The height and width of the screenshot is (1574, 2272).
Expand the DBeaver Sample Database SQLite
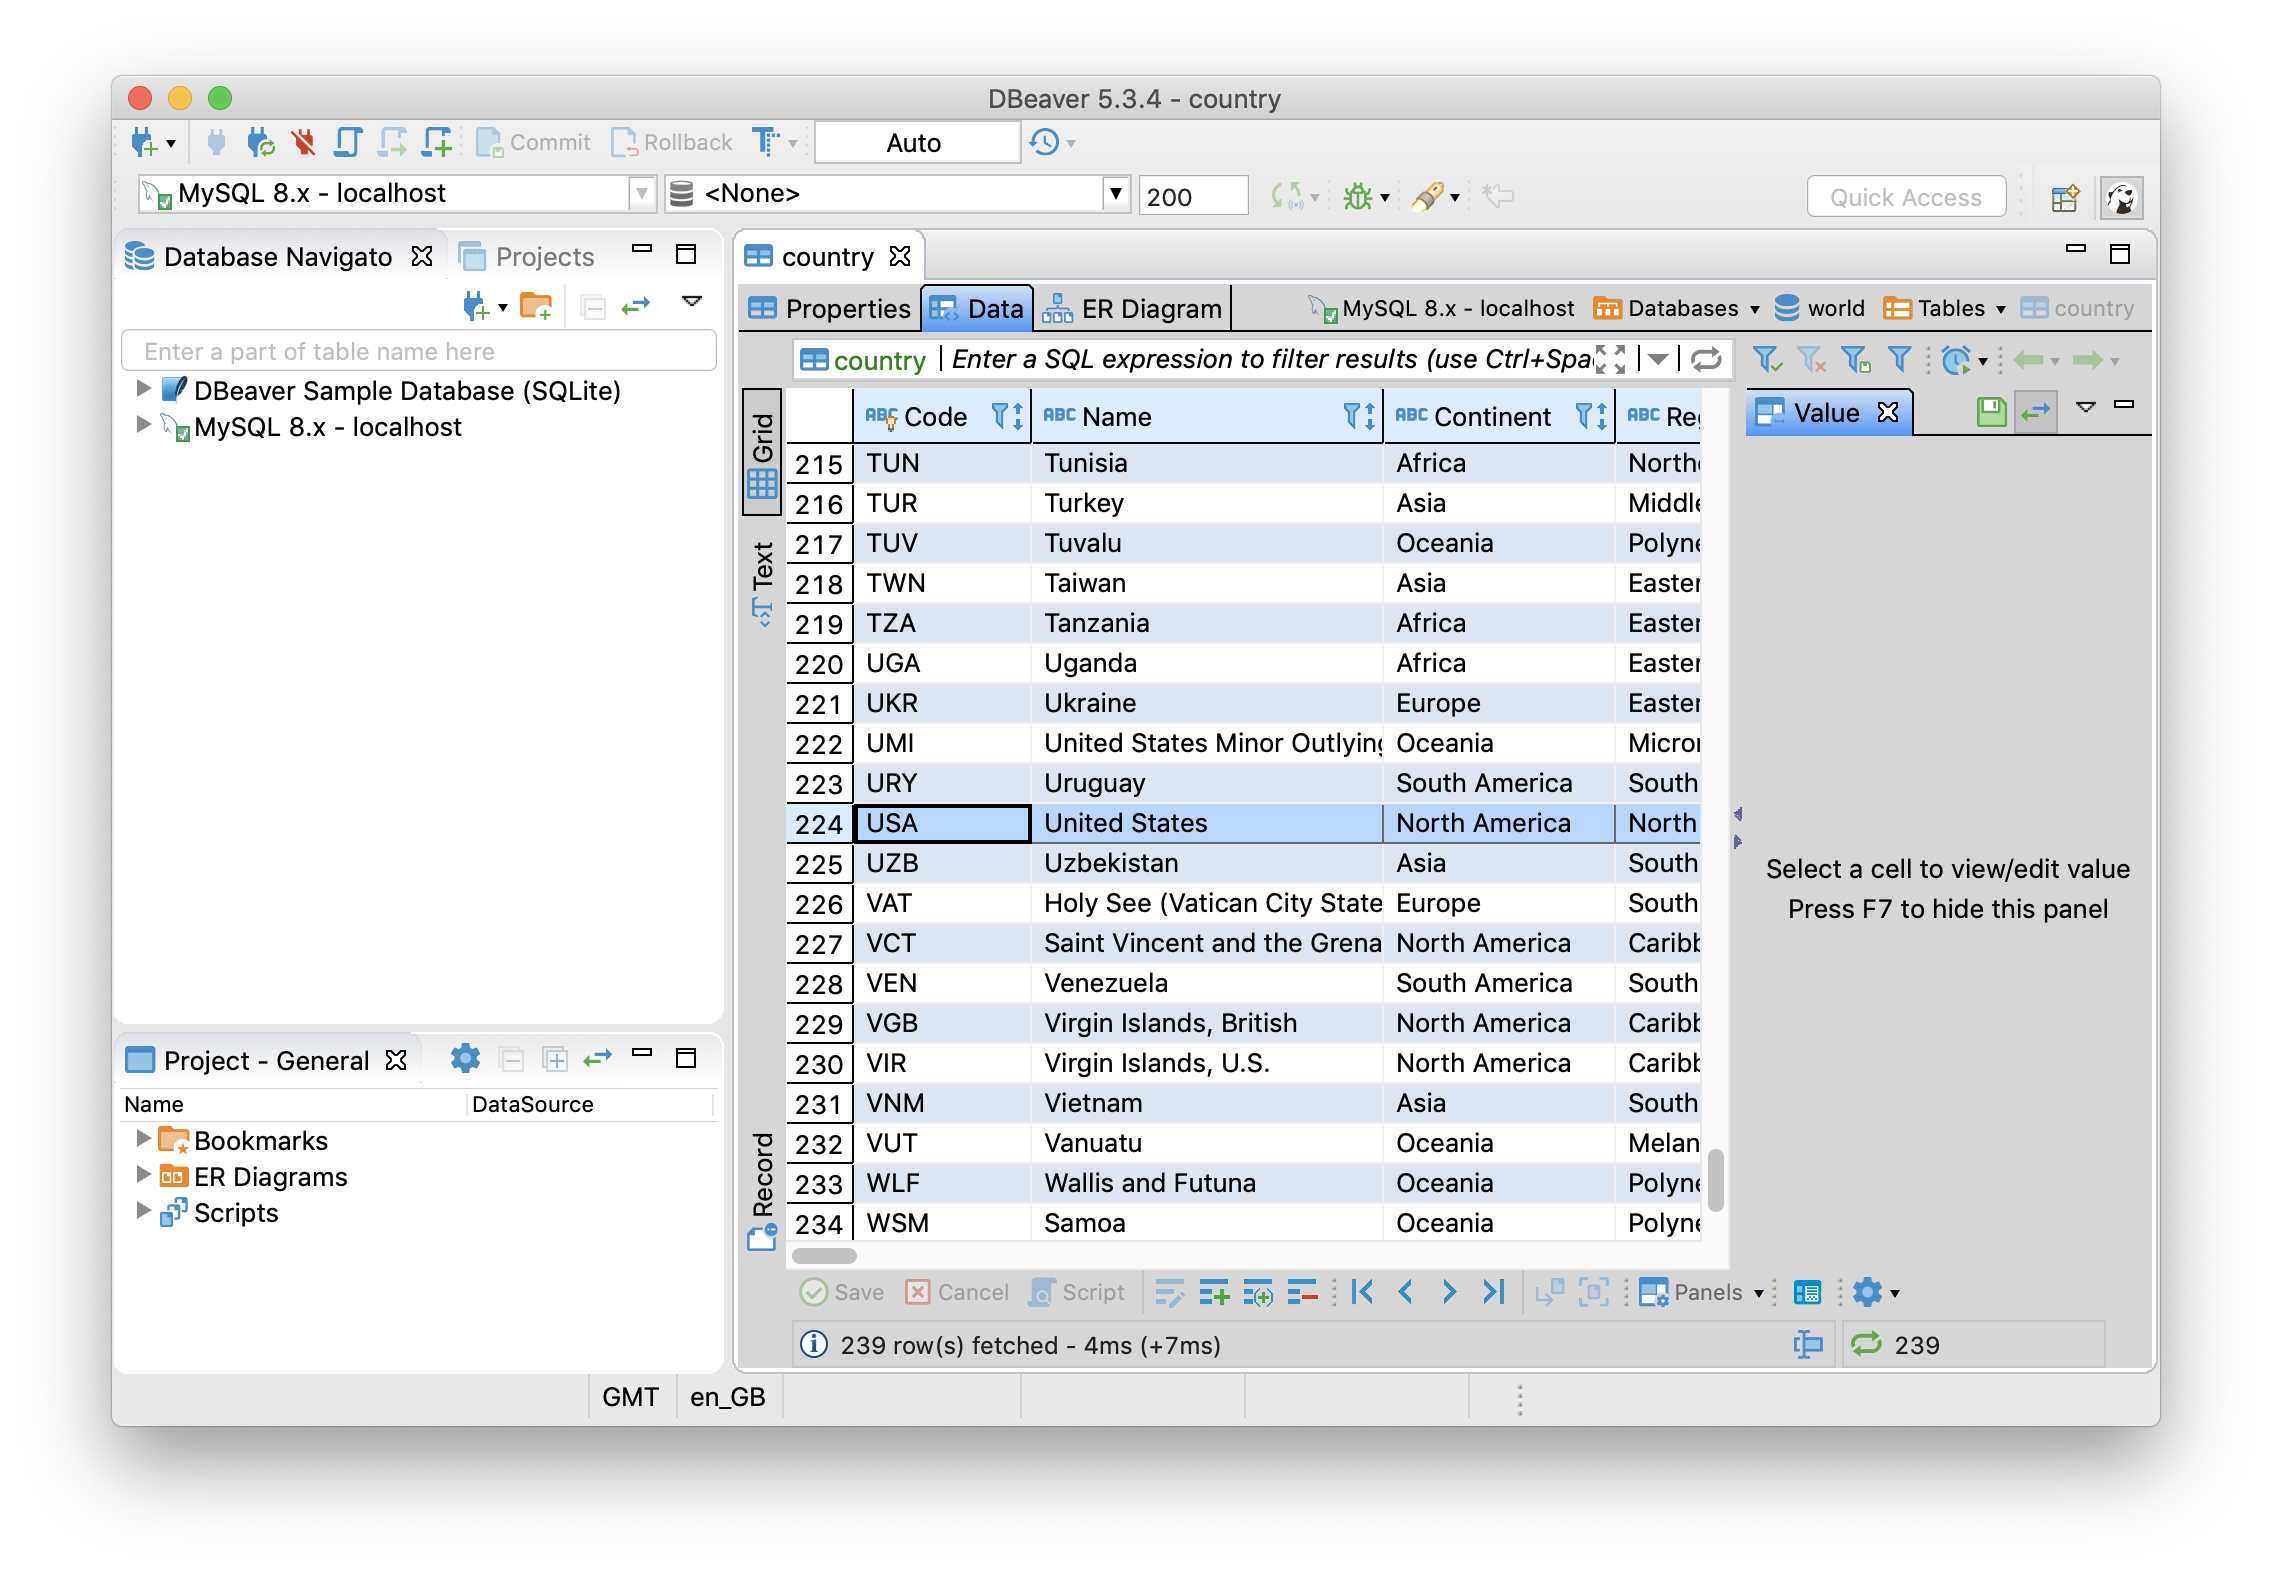coord(138,388)
